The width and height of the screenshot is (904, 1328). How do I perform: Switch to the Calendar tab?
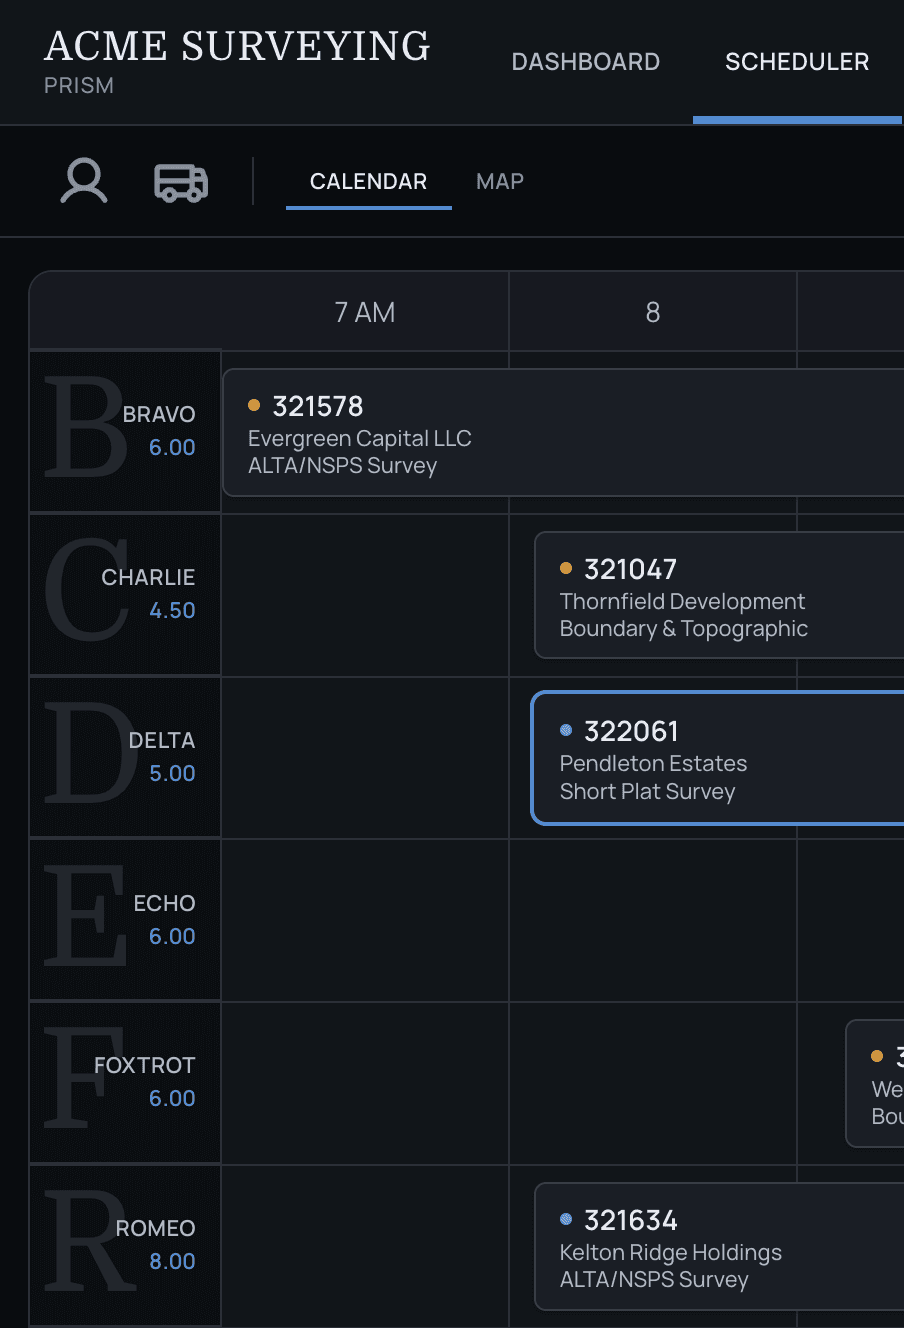(x=368, y=182)
